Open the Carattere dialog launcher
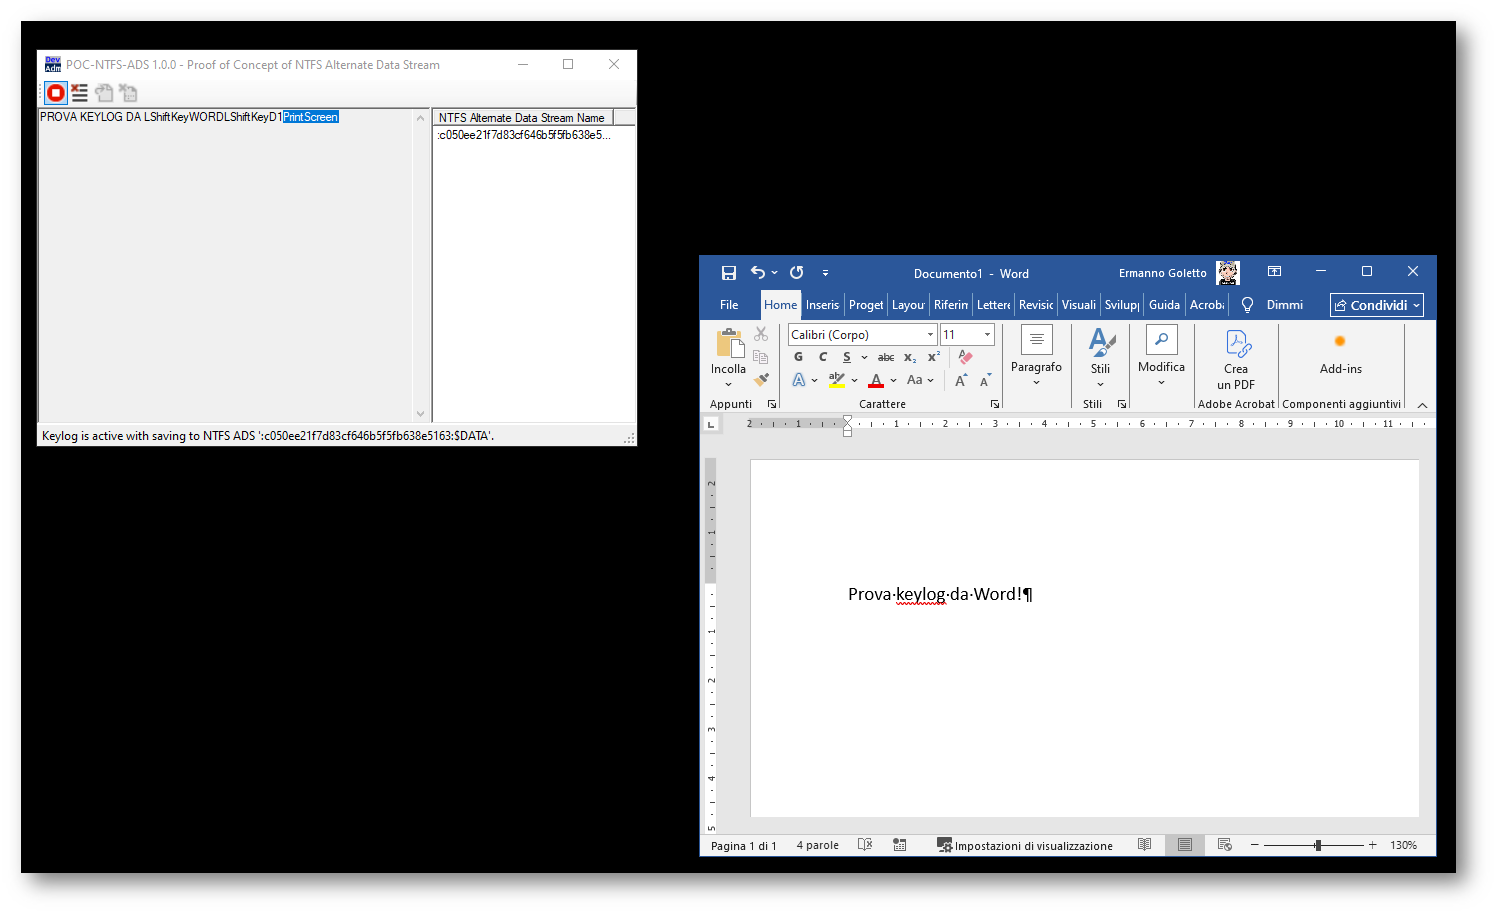Viewport: 1498px width, 915px height. click(x=995, y=404)
